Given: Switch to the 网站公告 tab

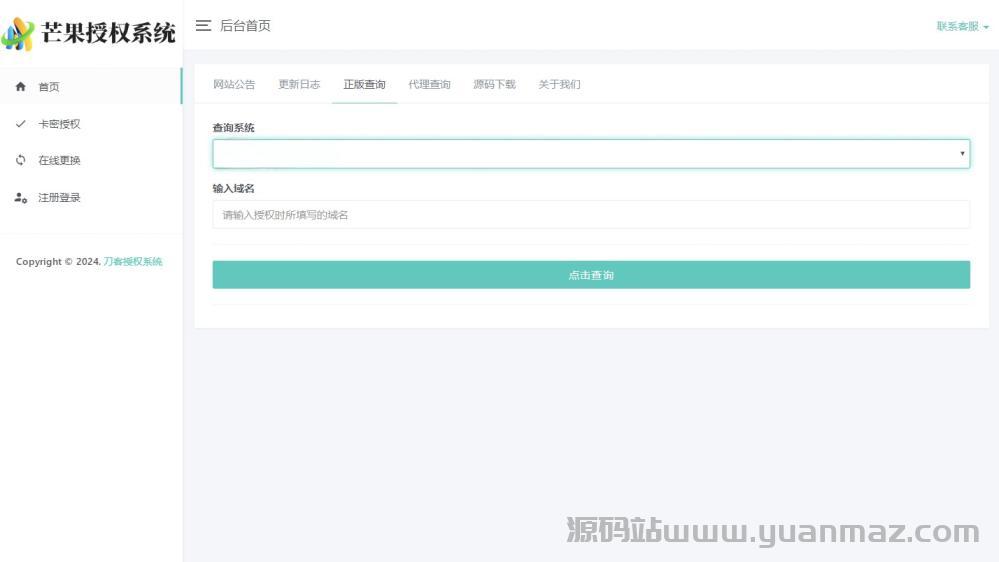Looking at the screenshot, I should (x=234, y=85).
